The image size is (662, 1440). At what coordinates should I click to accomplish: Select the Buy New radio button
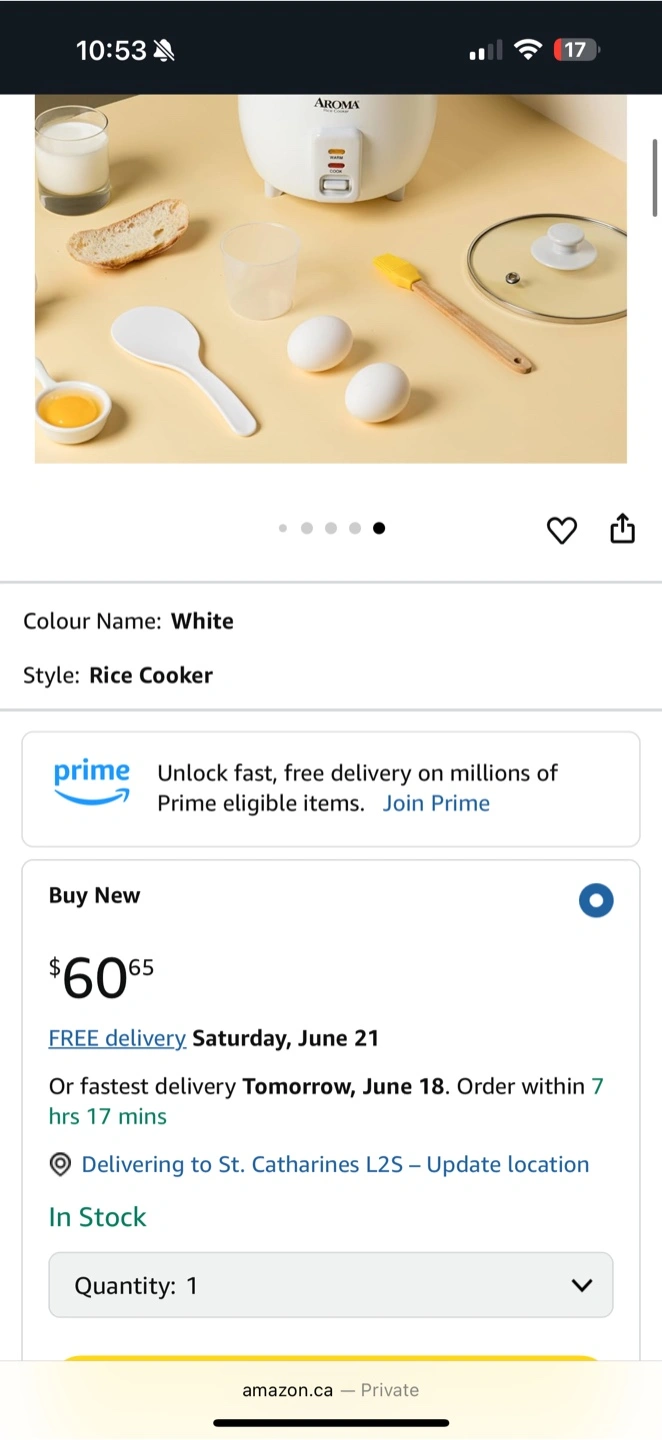coord(596,901)
